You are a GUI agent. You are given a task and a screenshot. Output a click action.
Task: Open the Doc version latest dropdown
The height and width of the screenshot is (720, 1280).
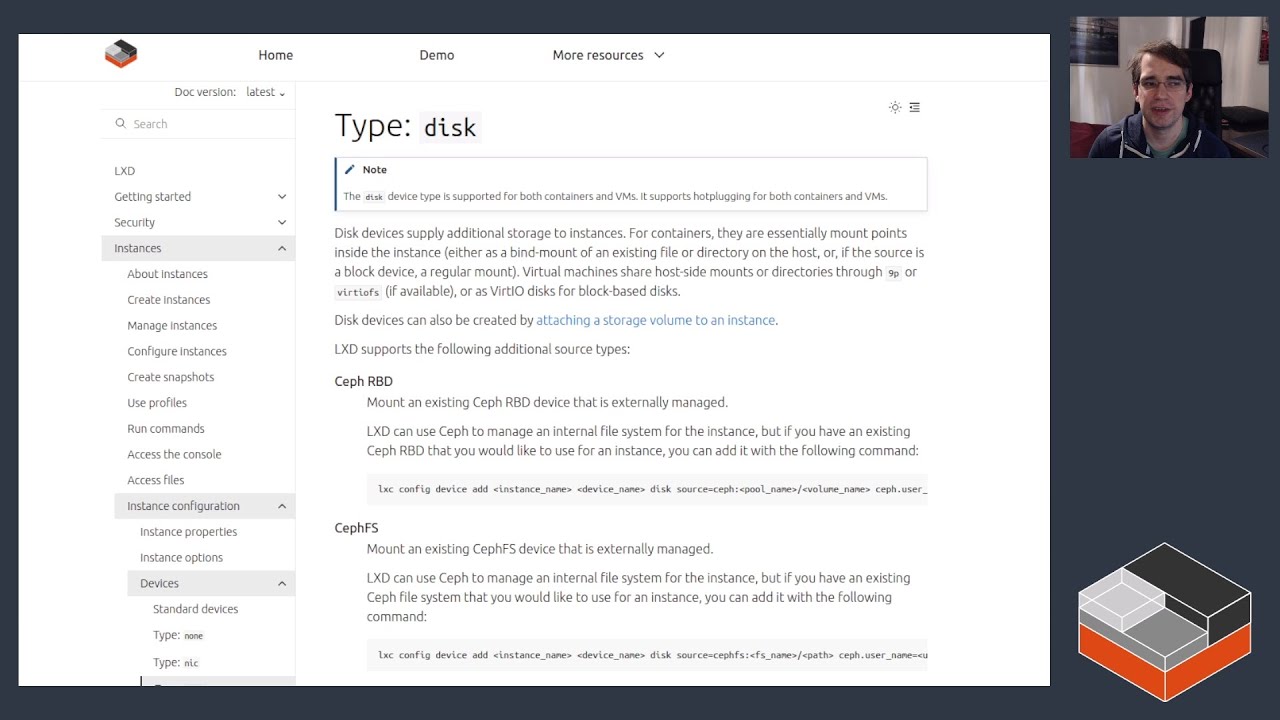pyautogui.click(x=265, y=92)
